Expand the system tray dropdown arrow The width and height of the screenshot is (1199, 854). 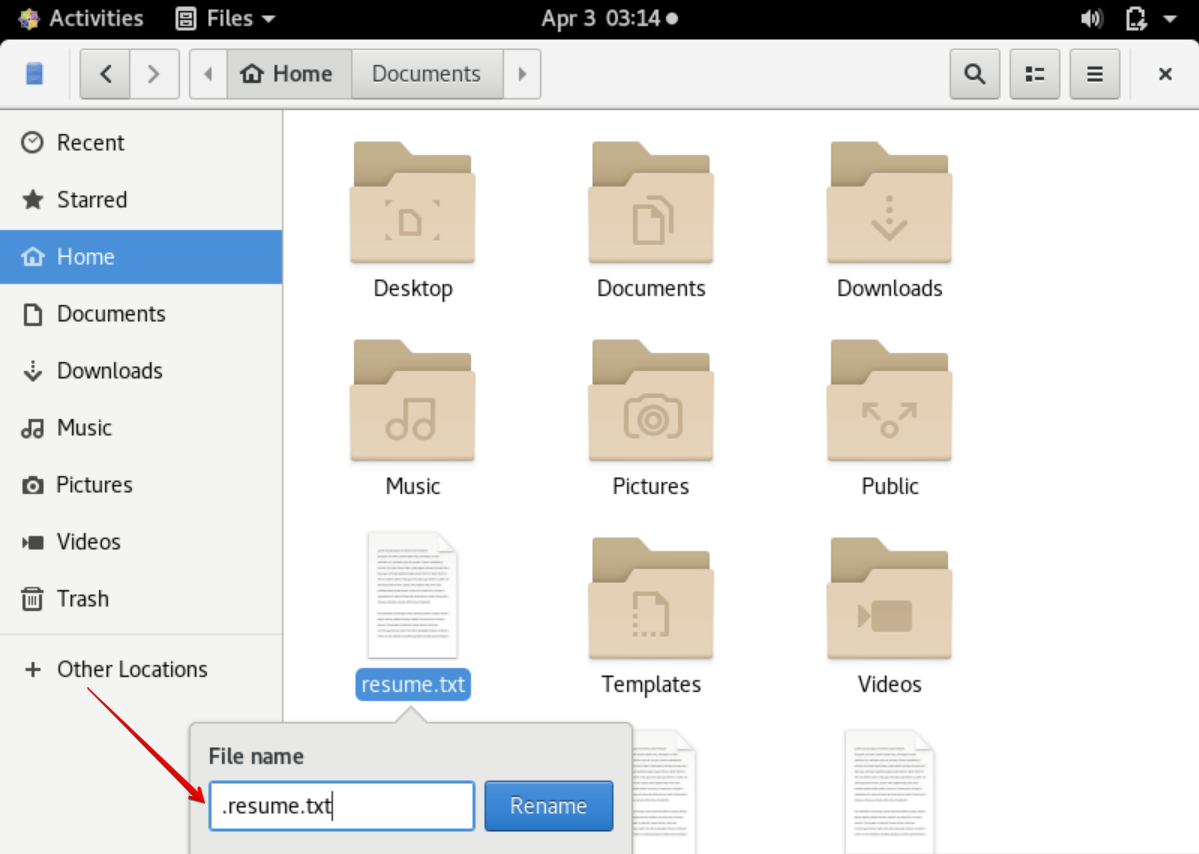coord(1170,18)
